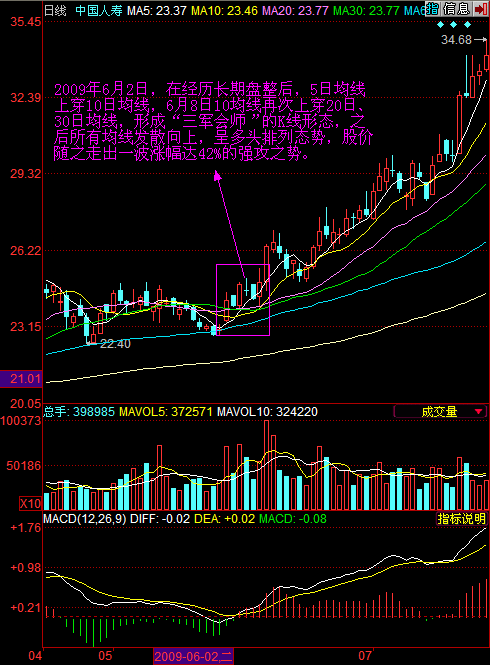Viewport: 490px width, 665px height.
Task: Click the +0.98 MACD axis value
Action: pos(26,567)
